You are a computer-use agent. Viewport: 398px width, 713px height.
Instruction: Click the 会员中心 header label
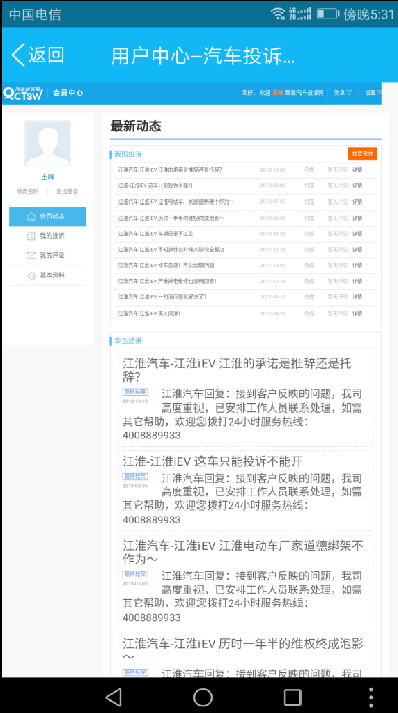tap(68, 93)
